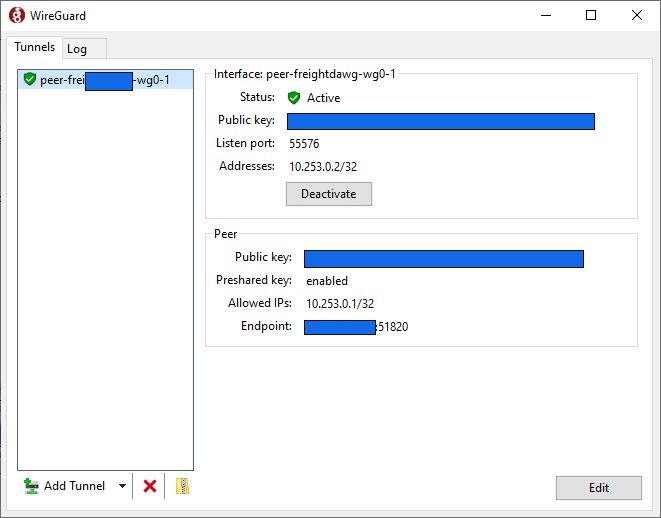Close the WireGuard window
The image size is (661, 518).
tap(637, 16)
